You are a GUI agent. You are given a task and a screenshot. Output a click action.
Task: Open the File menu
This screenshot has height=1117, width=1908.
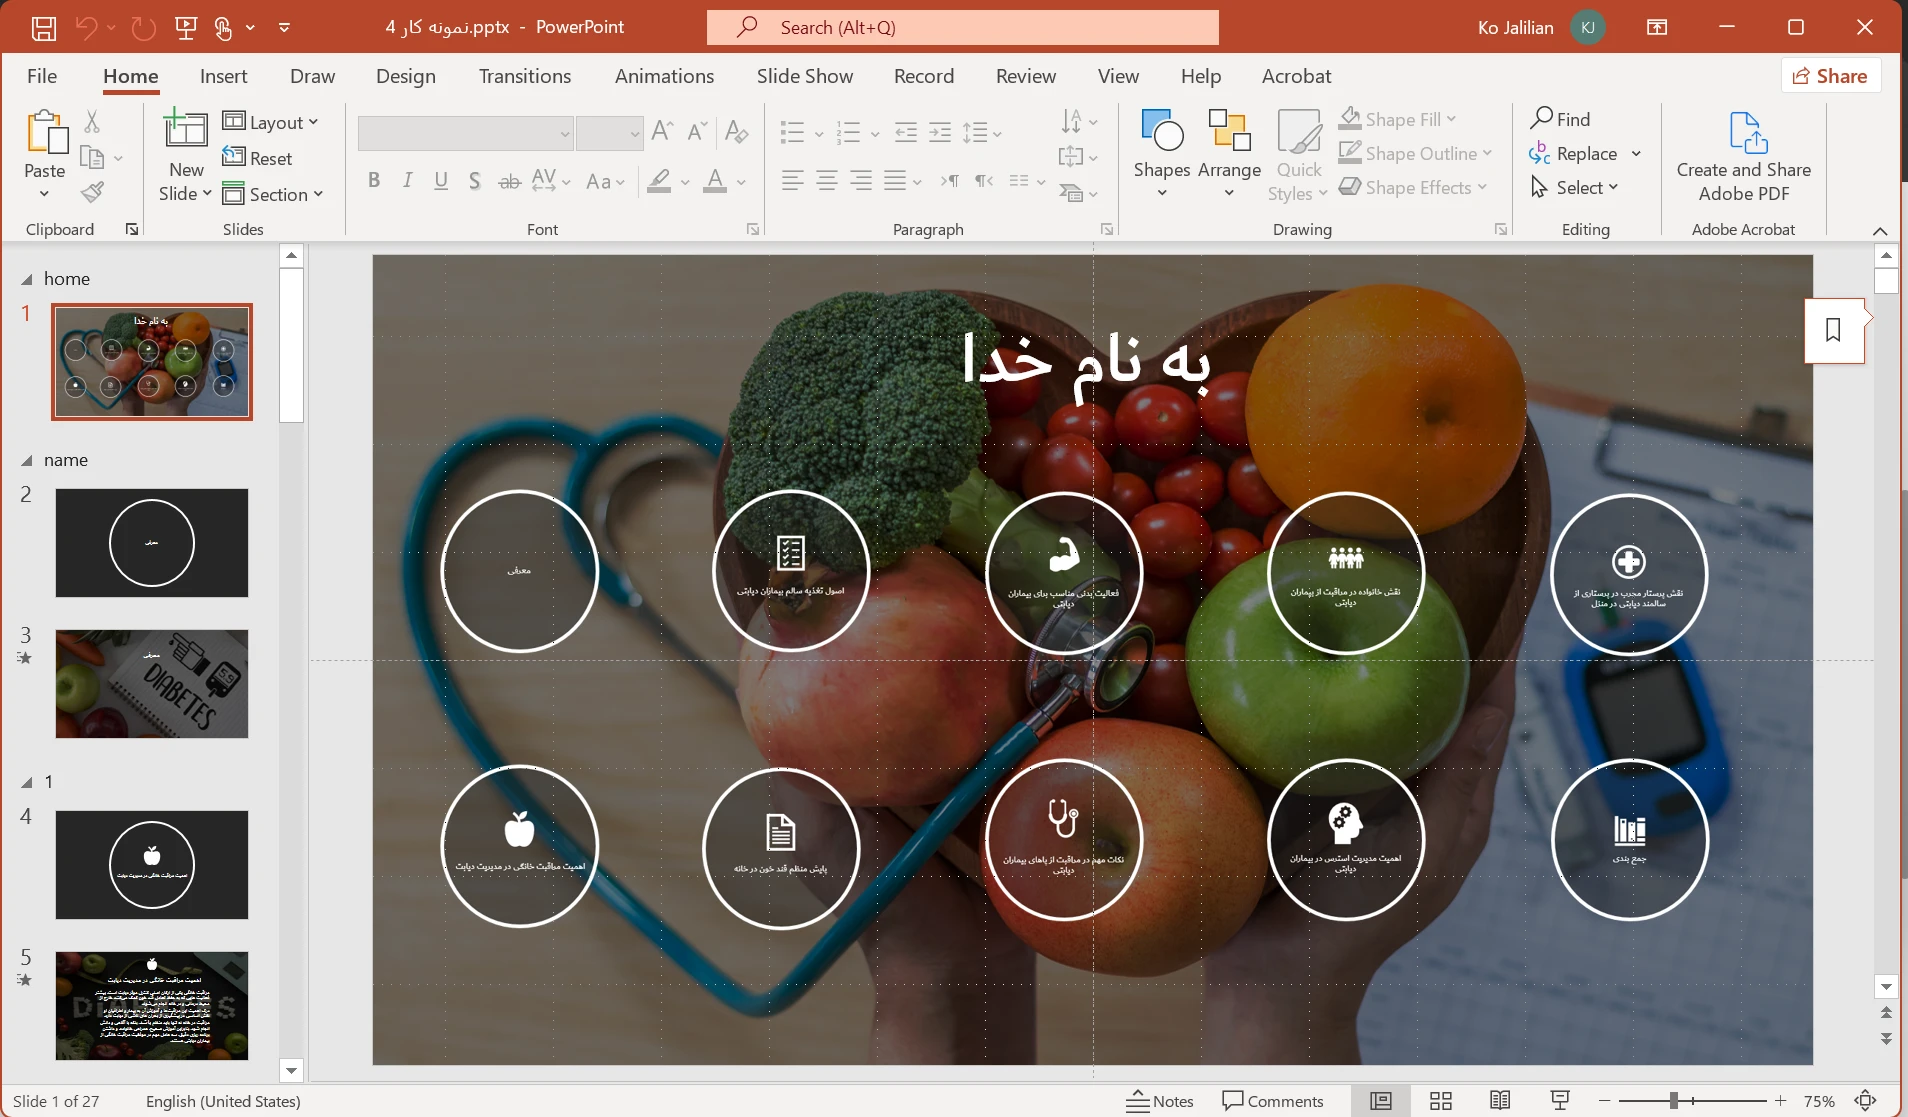point(42,76)
